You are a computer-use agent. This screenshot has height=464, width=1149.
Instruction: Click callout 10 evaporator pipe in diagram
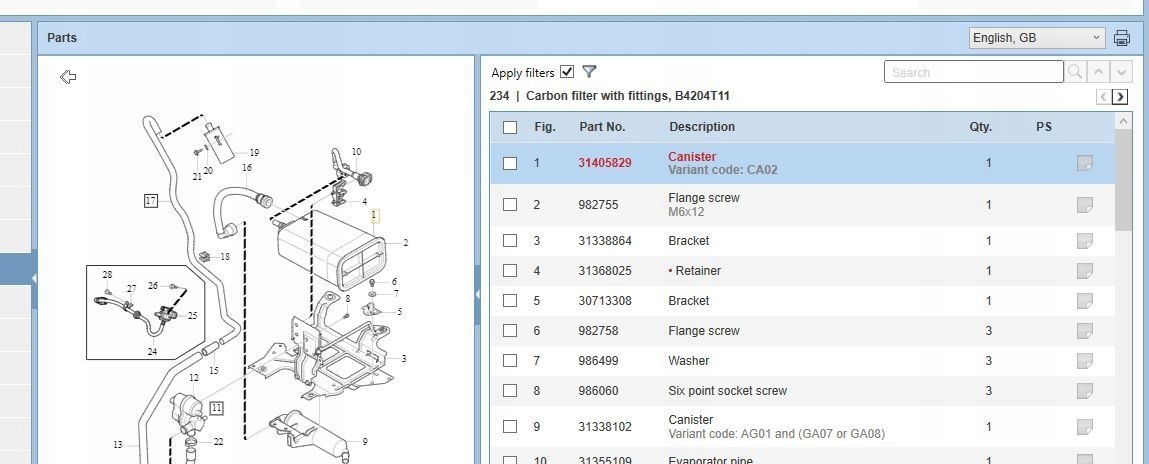(x=356, y=152)
